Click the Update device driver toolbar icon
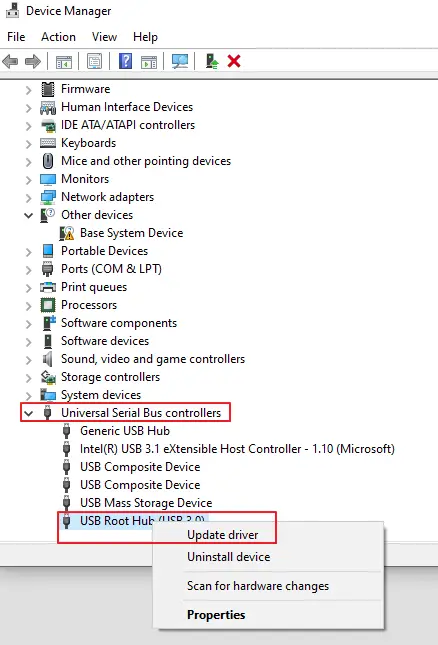 (212, 61)
